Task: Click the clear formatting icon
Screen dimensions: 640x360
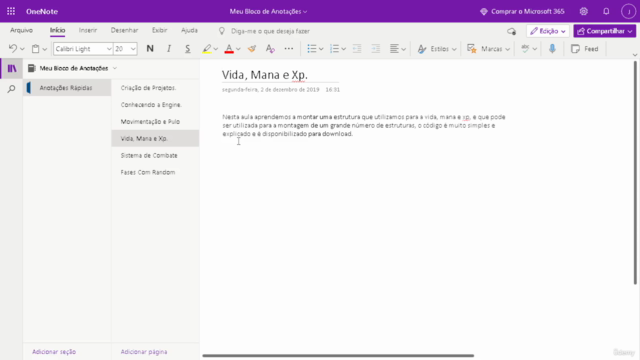Action: 270,49
